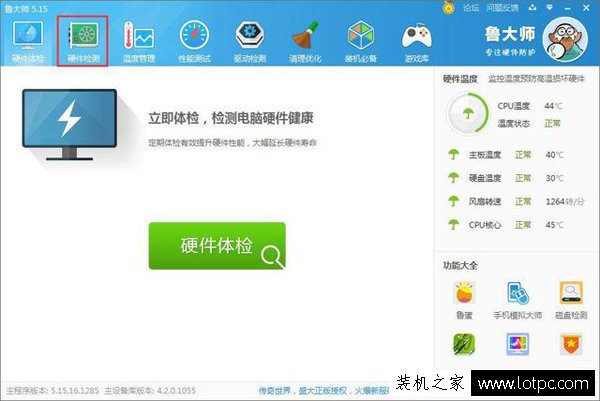This screenshot has width=600, height=401.
Task: Open the 硬件体检 toolbar tab
Action: [x=28, y=41]
